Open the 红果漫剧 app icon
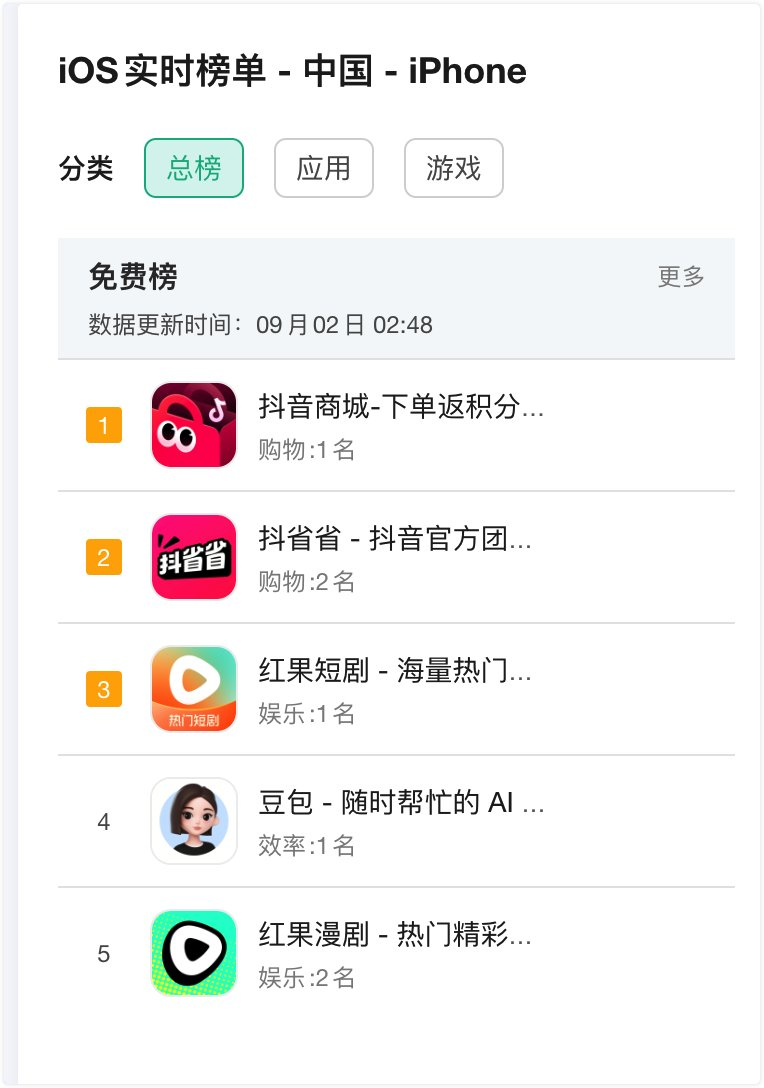This screenshot has width=764, height=1088. (x=194, y=953)
